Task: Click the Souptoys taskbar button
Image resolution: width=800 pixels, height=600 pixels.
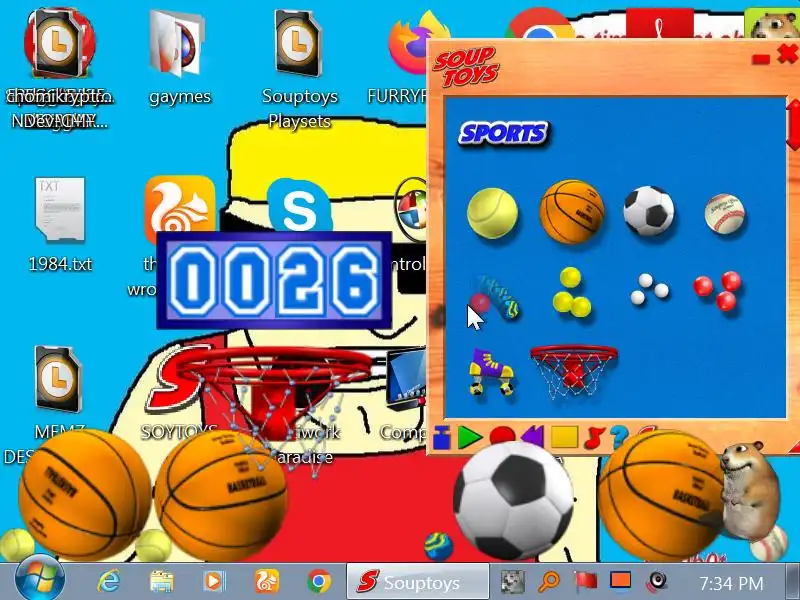Action: [x=417, y=582]
